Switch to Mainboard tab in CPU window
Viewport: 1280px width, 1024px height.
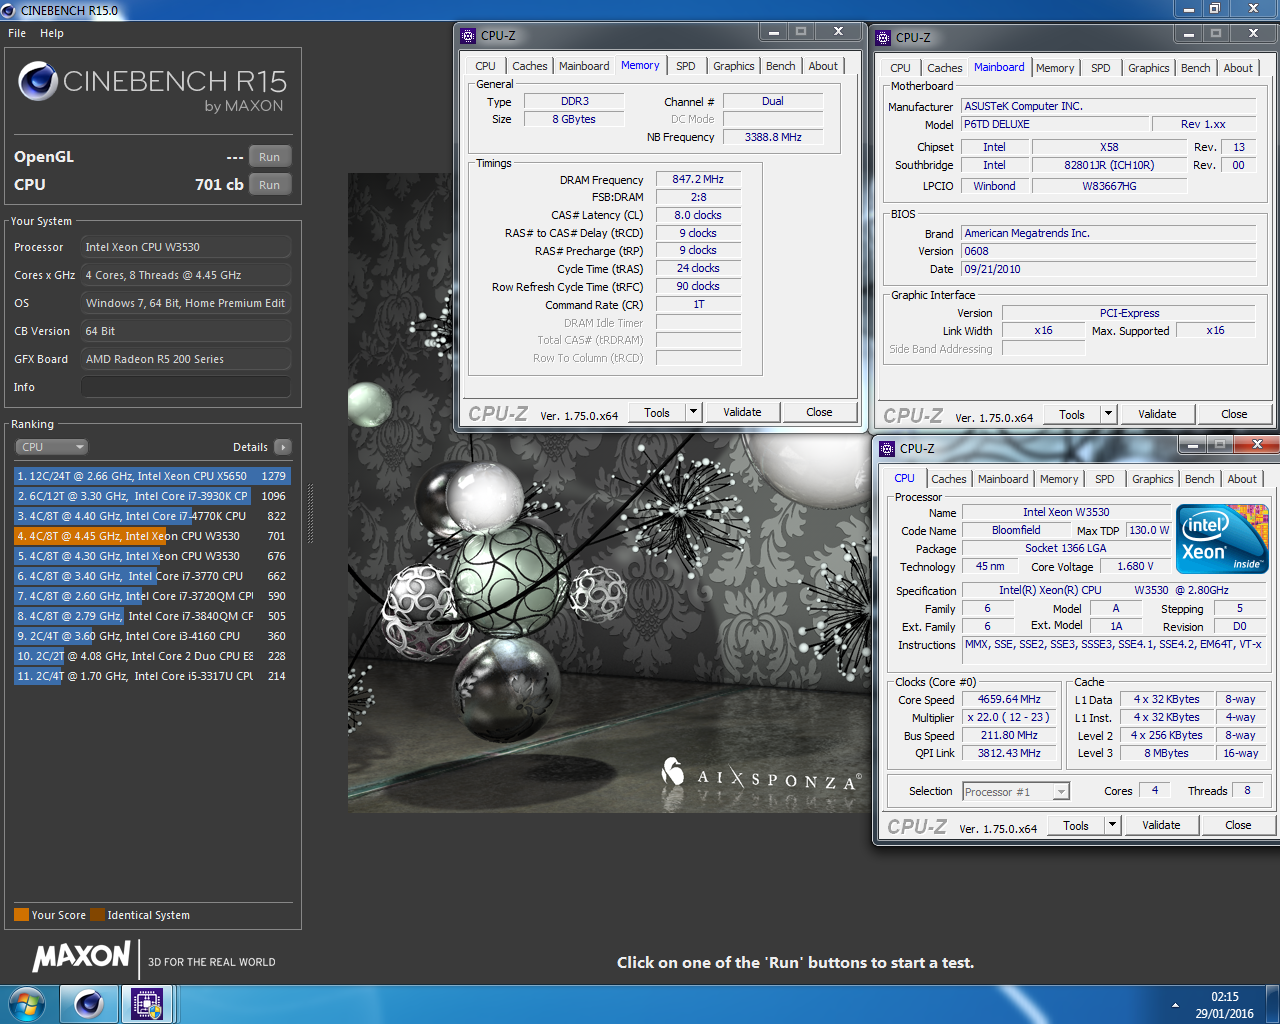(x=1003, y=479)
